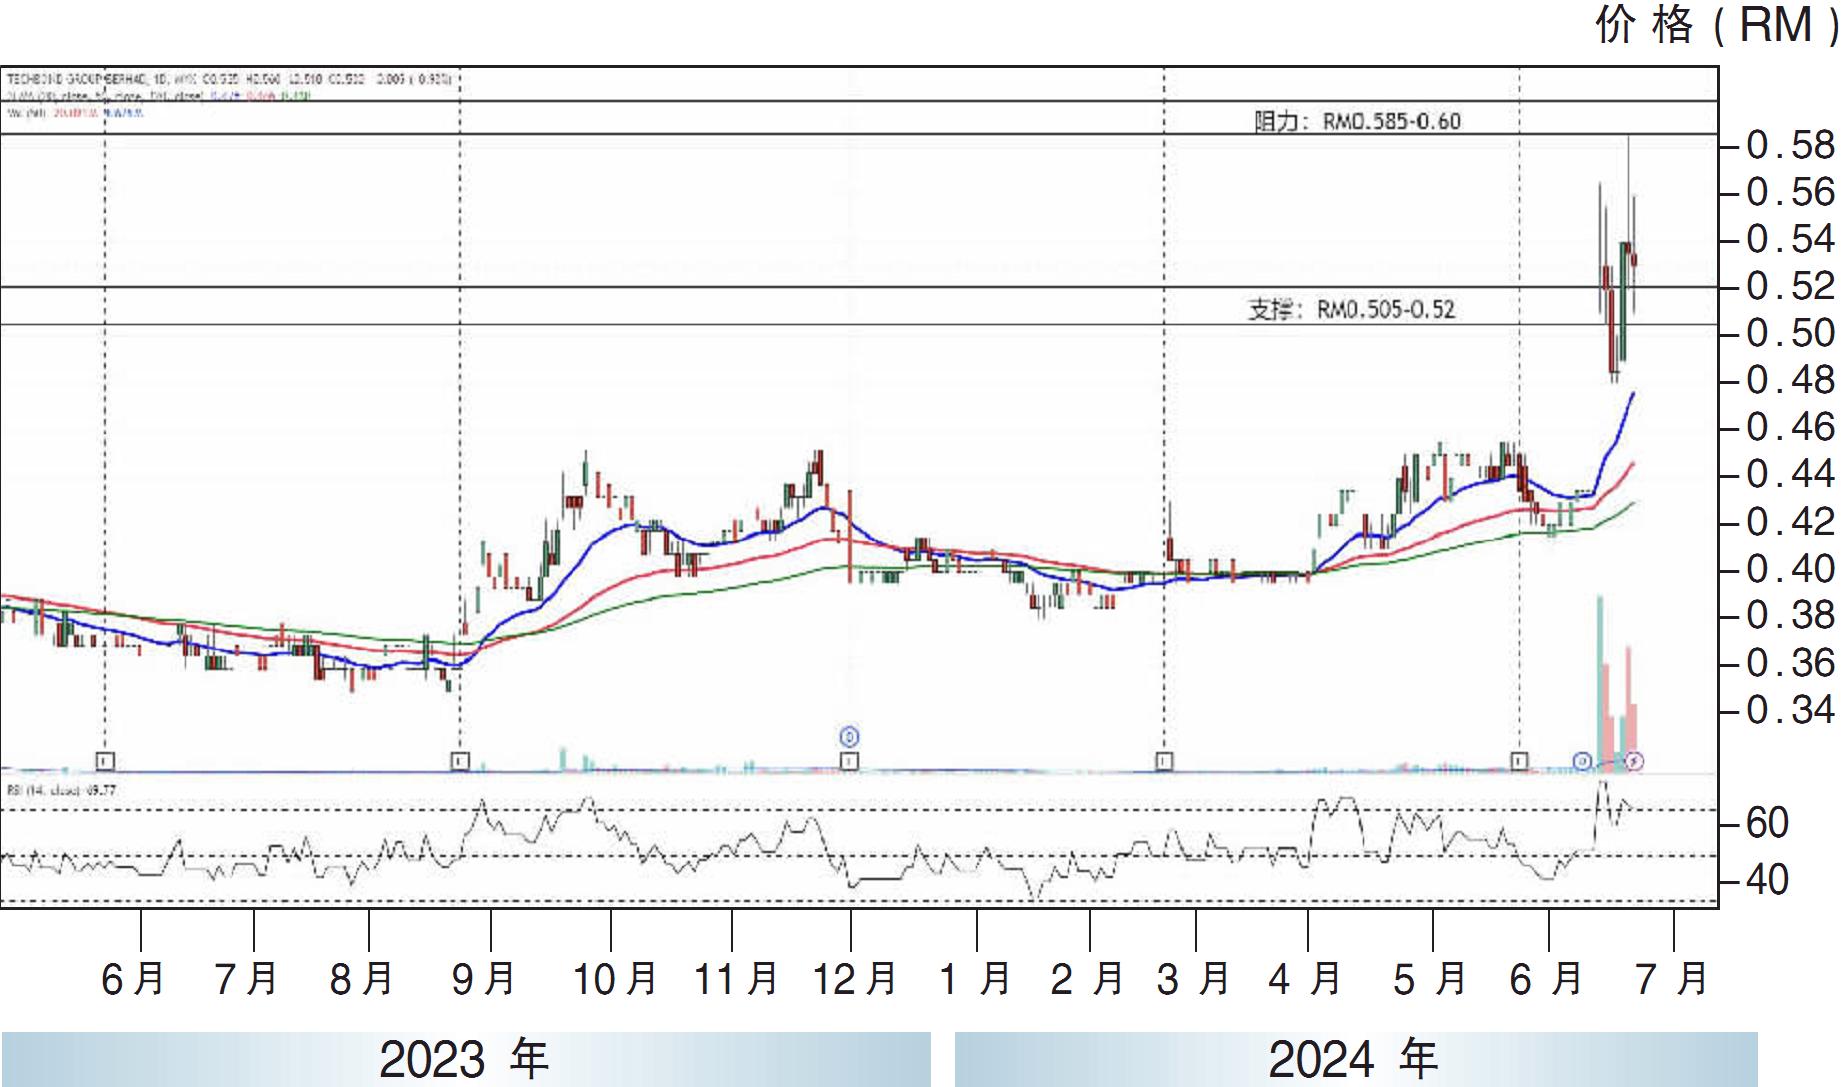Select the Techbond Group Berhad title legend
1845x1087 pixels.
point(228,77)
